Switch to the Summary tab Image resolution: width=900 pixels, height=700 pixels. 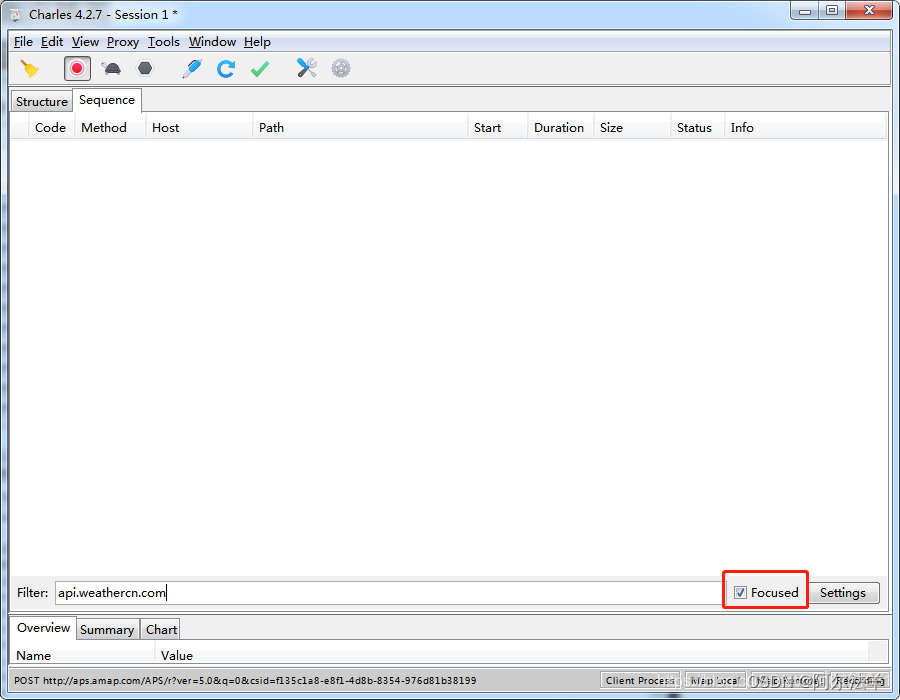pyautogui.click(x=107, y=629)
